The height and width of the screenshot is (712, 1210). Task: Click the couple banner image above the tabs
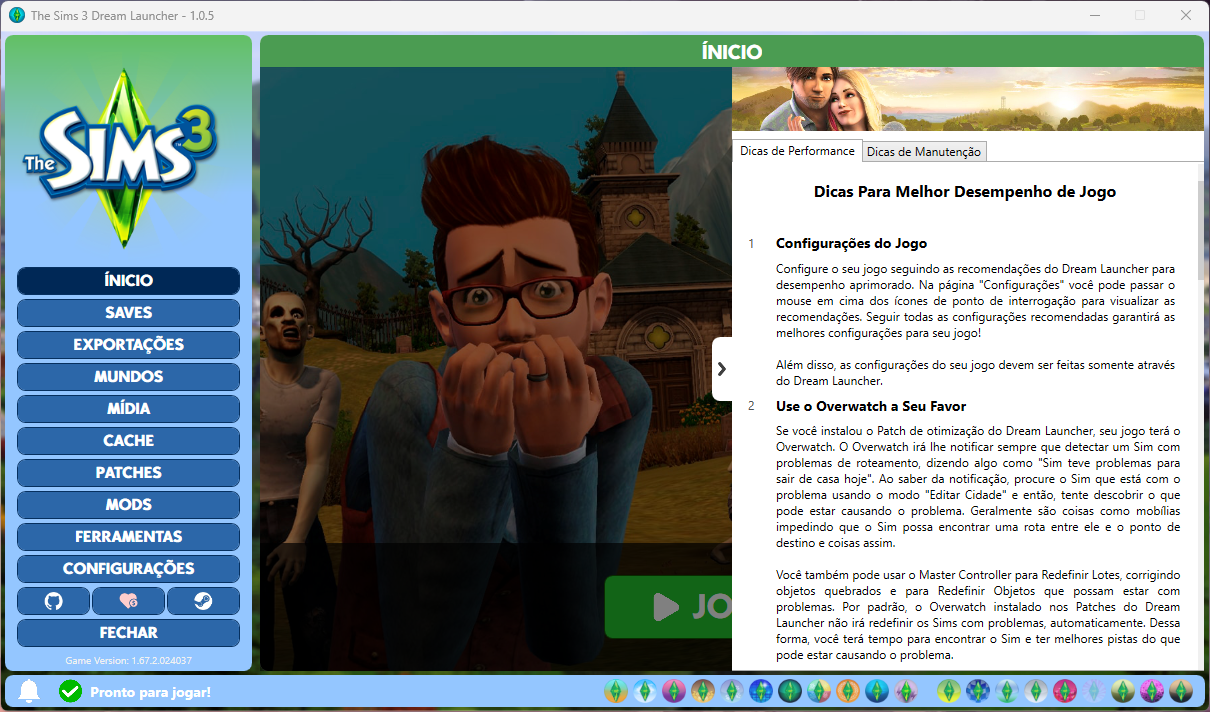(x=967, y=99)
